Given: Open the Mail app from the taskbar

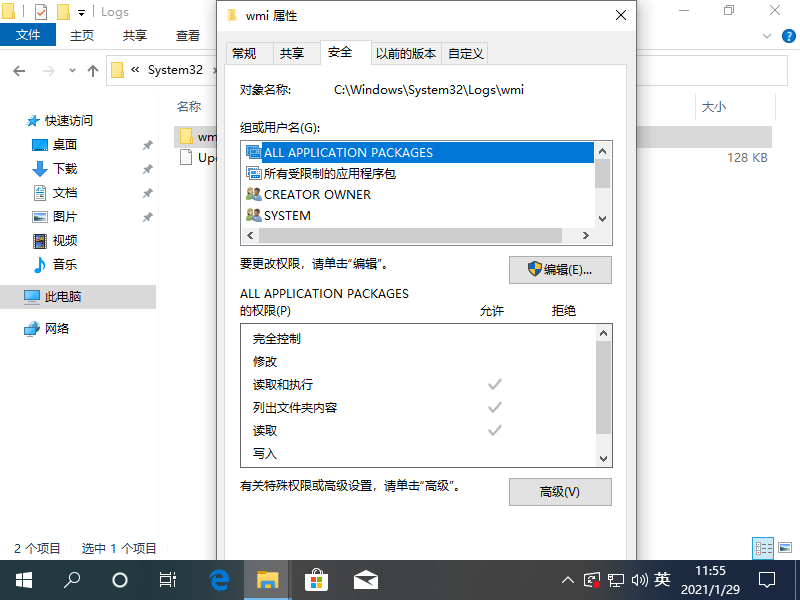Looking at the screenshot, I should point(365,580).
